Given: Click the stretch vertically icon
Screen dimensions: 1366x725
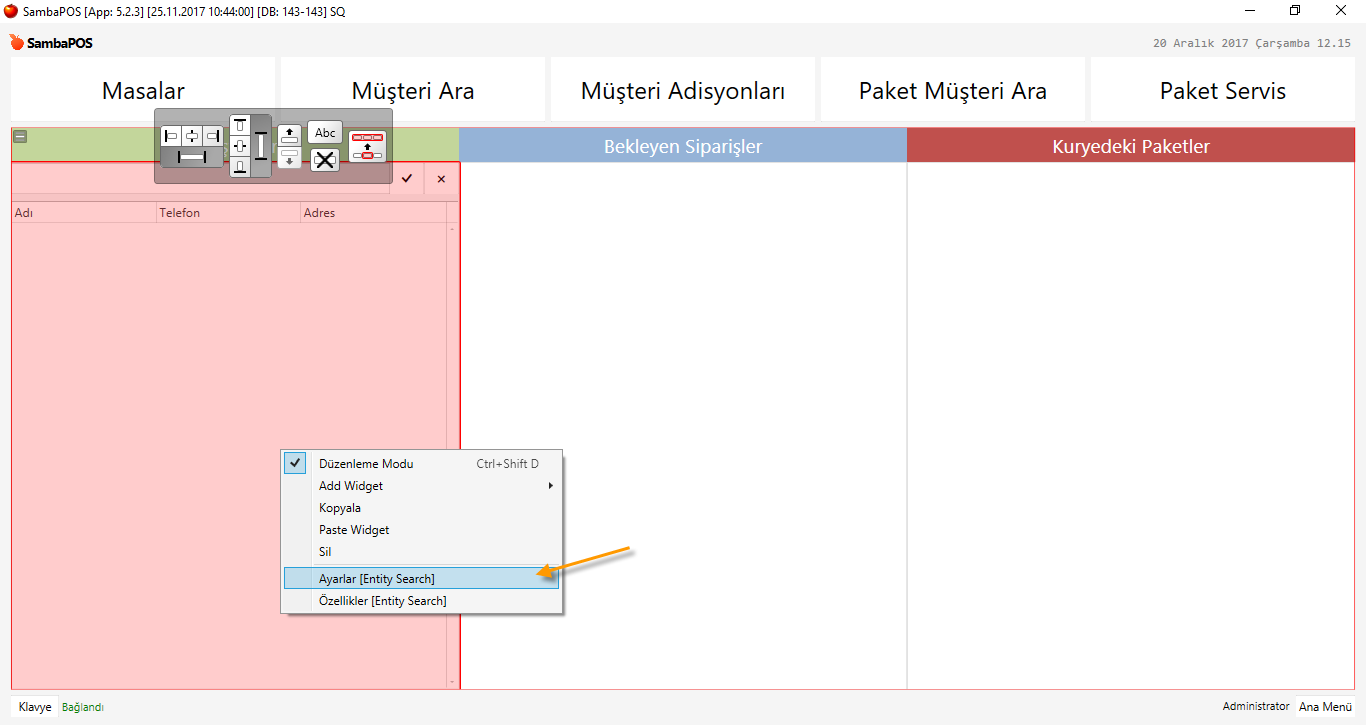Looking at the screenshot, I should click(x=261, y=146).
